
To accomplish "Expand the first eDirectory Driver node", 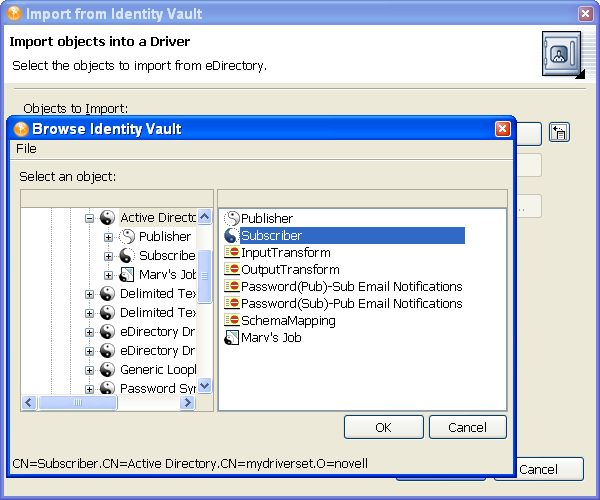I will coord(90,332).
